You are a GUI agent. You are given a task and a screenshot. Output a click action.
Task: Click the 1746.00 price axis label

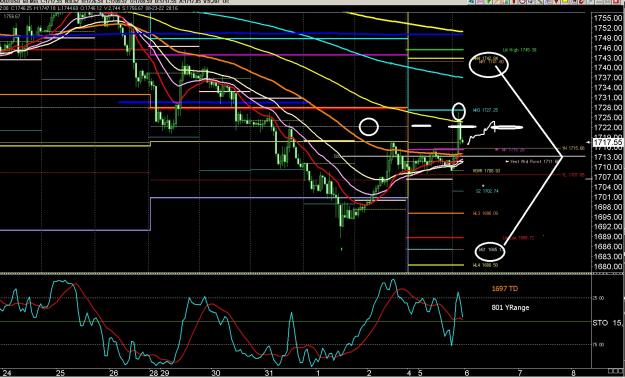[608, 48]
